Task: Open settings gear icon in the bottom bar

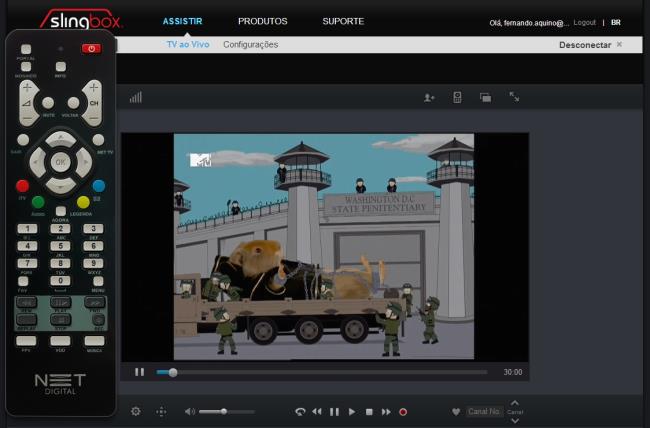Action: [136, 411]
